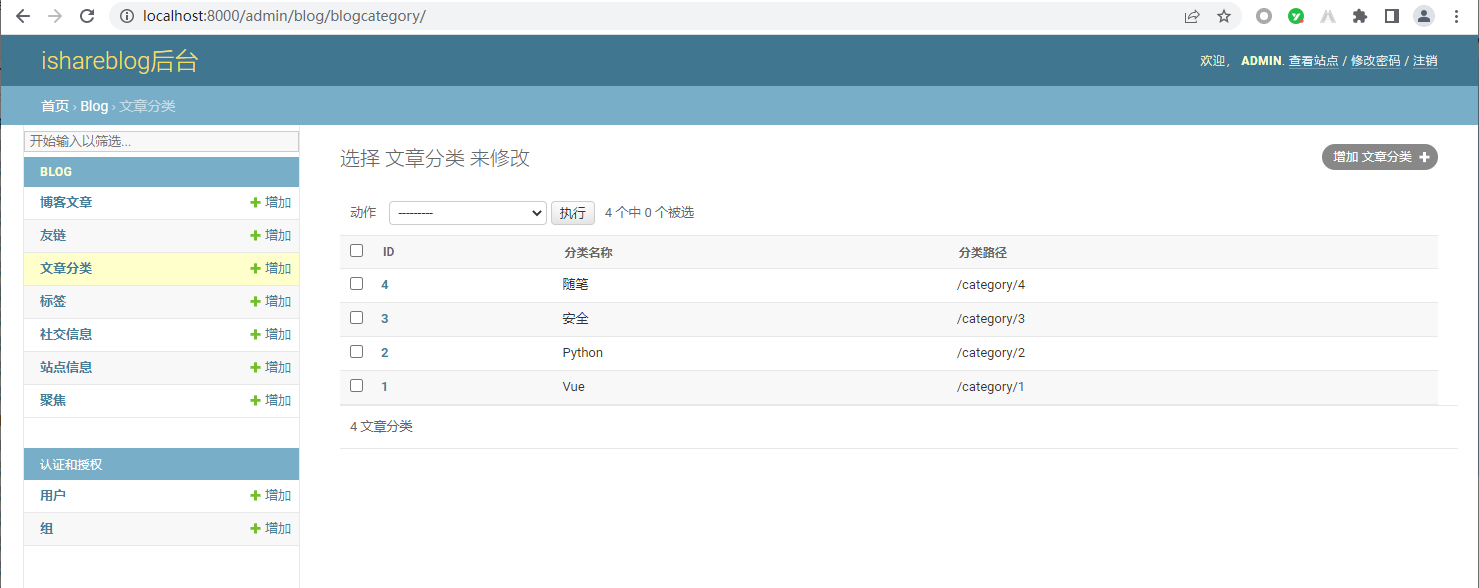This screenshot has height=588, width=1479.
Task: Open the browser extensions puzzle icon
Action: point(1359,16)
